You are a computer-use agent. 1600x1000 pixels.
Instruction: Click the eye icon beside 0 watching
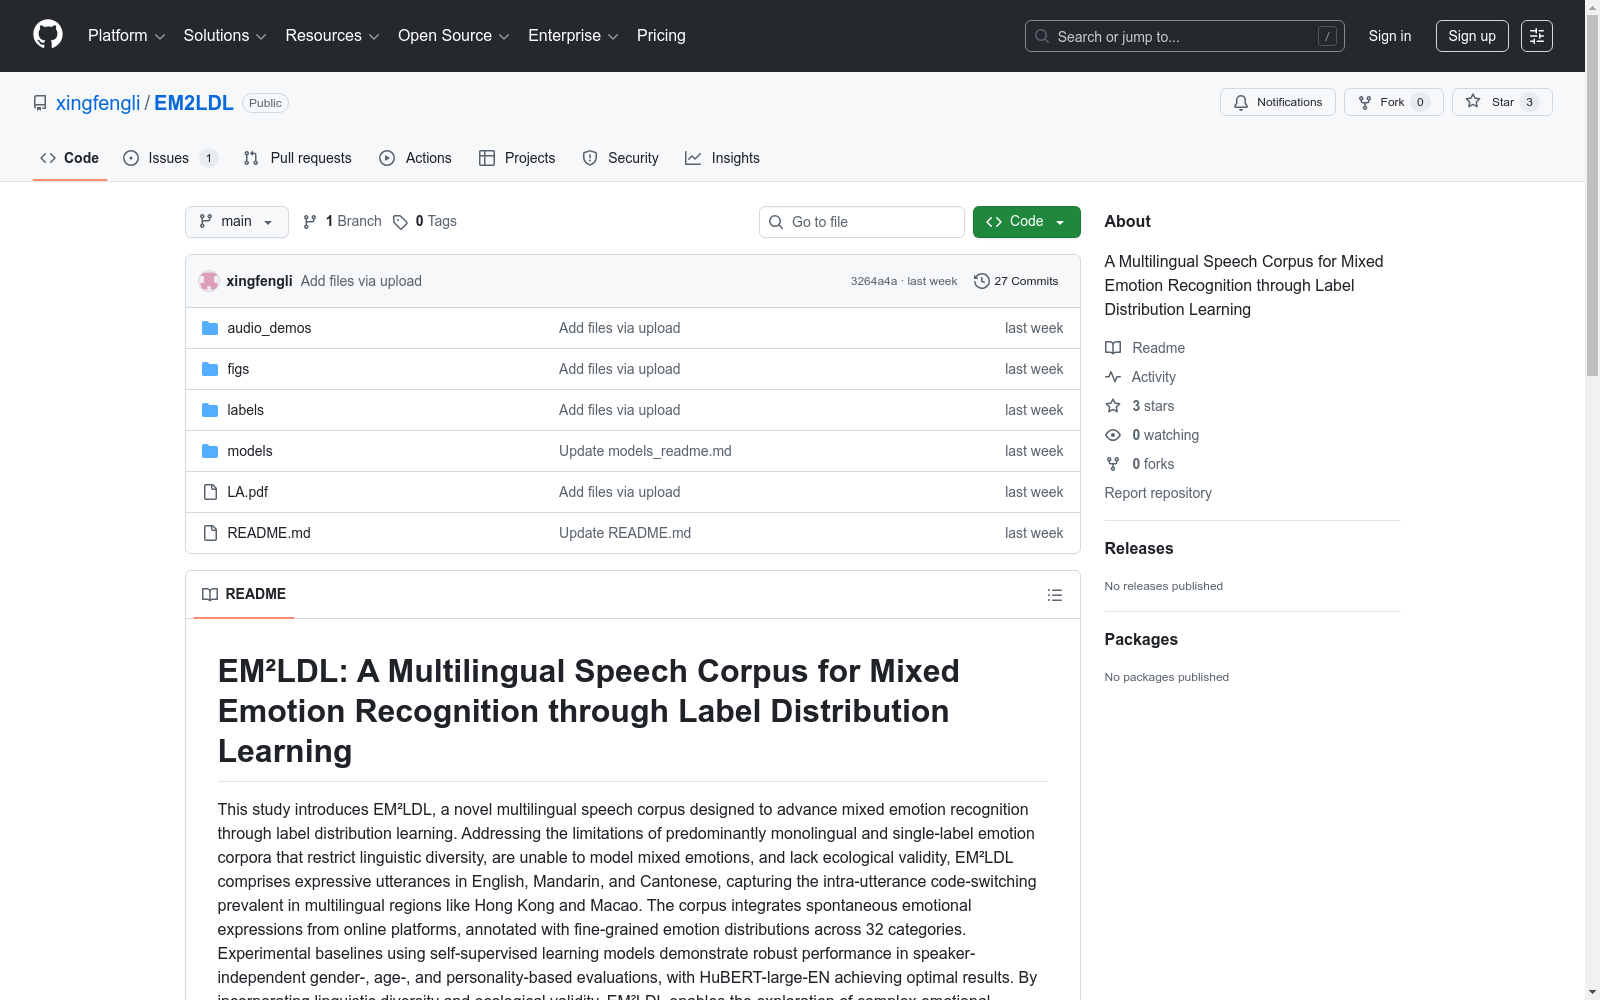point(1113,435)
